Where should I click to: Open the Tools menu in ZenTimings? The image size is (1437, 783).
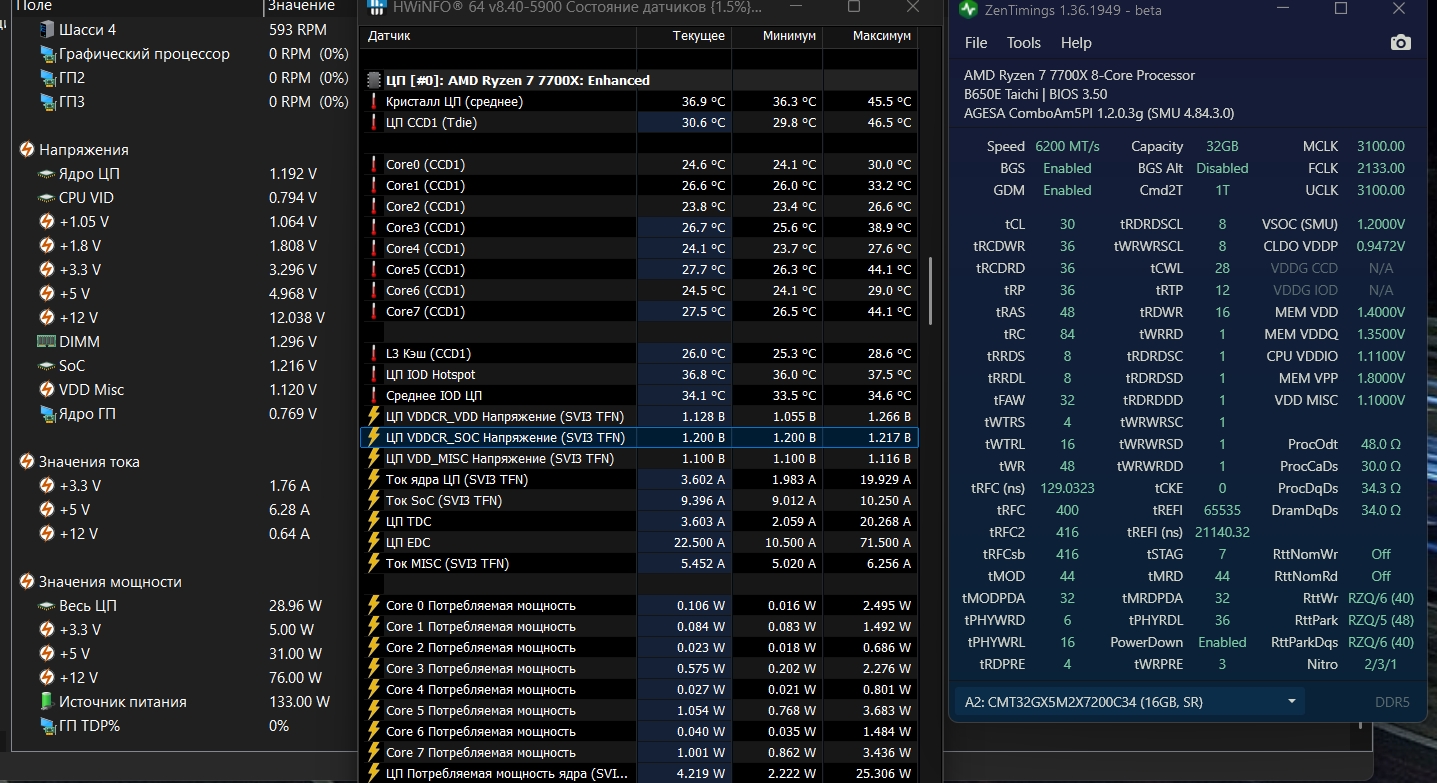(1024, 43)
